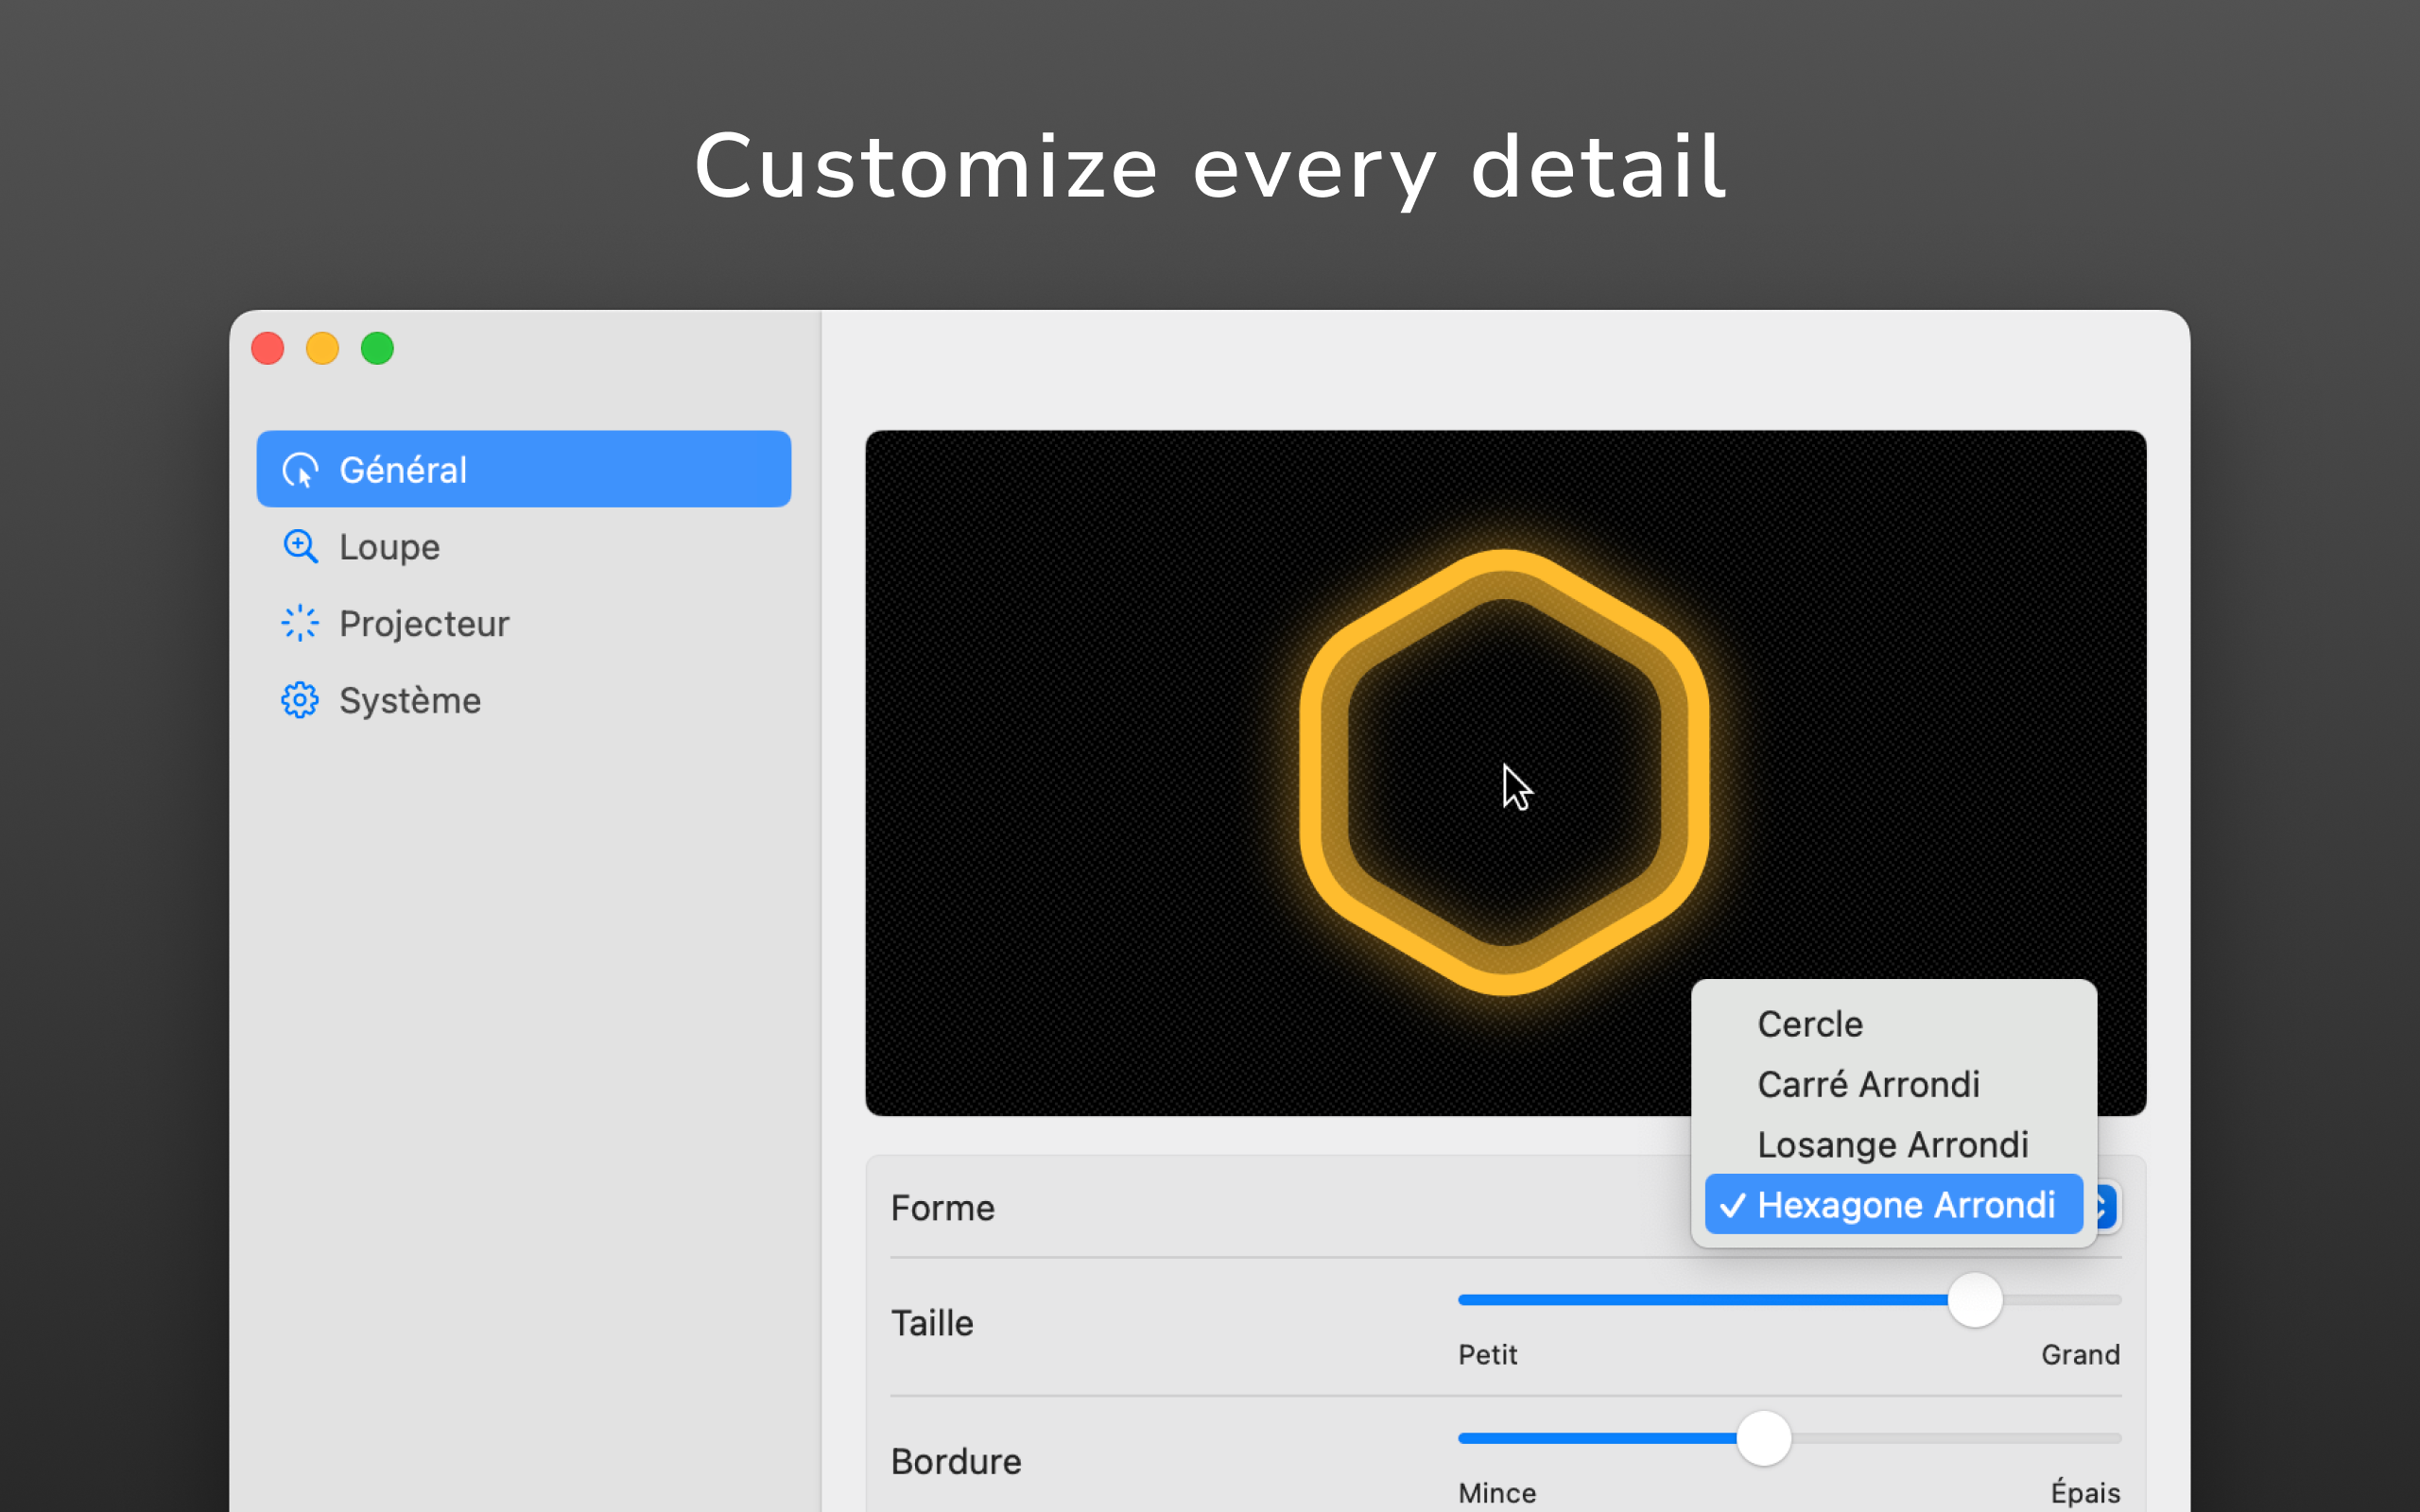
Task: Click the yellow minimize window button
Action: [322, 348]
